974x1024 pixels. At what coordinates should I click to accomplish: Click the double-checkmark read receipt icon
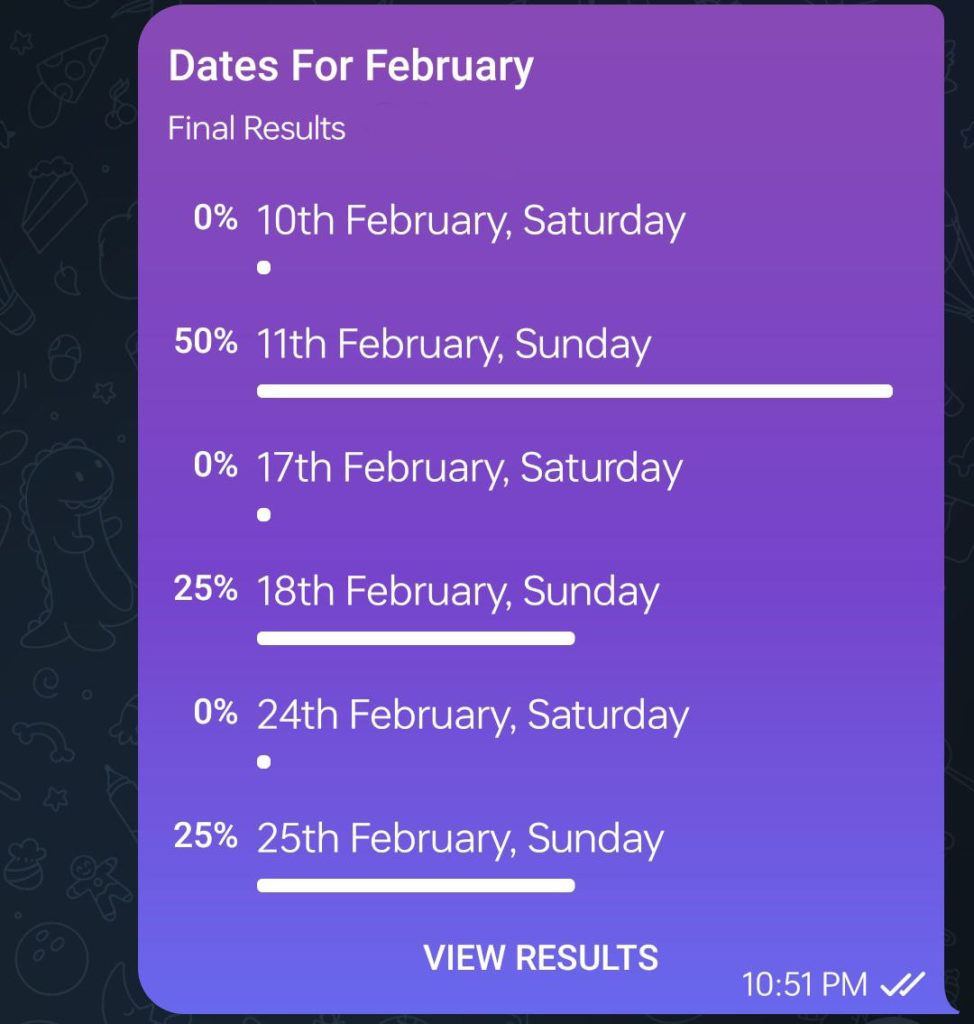pyautogui.click(x=903, y=984)
